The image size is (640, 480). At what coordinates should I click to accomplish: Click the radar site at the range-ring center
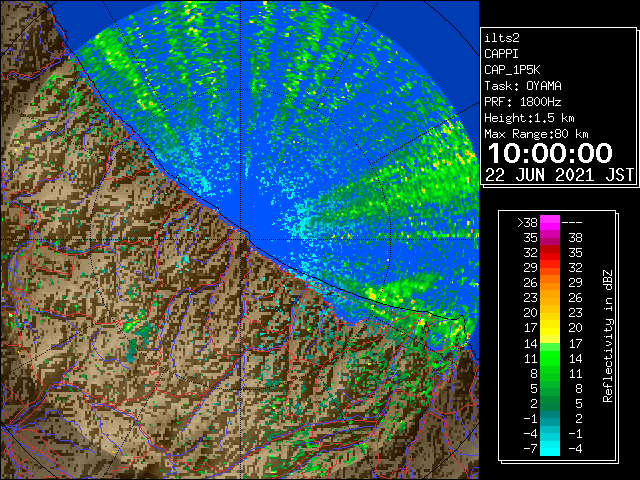pyautogui.click(x=241, y=239)
